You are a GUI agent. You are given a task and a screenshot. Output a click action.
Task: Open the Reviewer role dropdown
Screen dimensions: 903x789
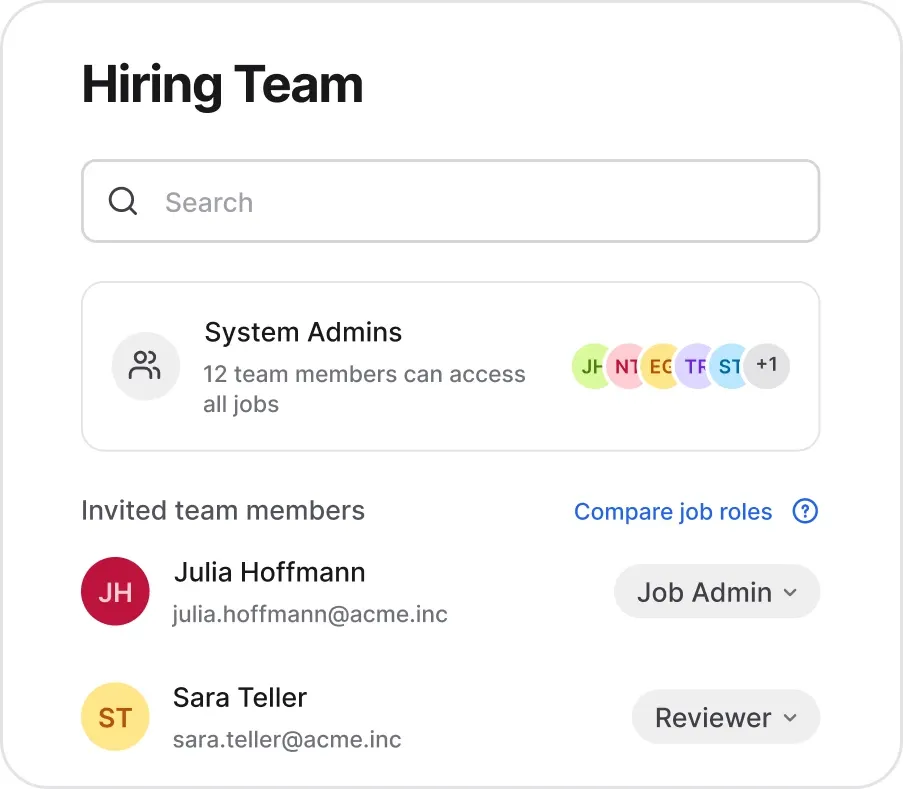coord(726,718)
